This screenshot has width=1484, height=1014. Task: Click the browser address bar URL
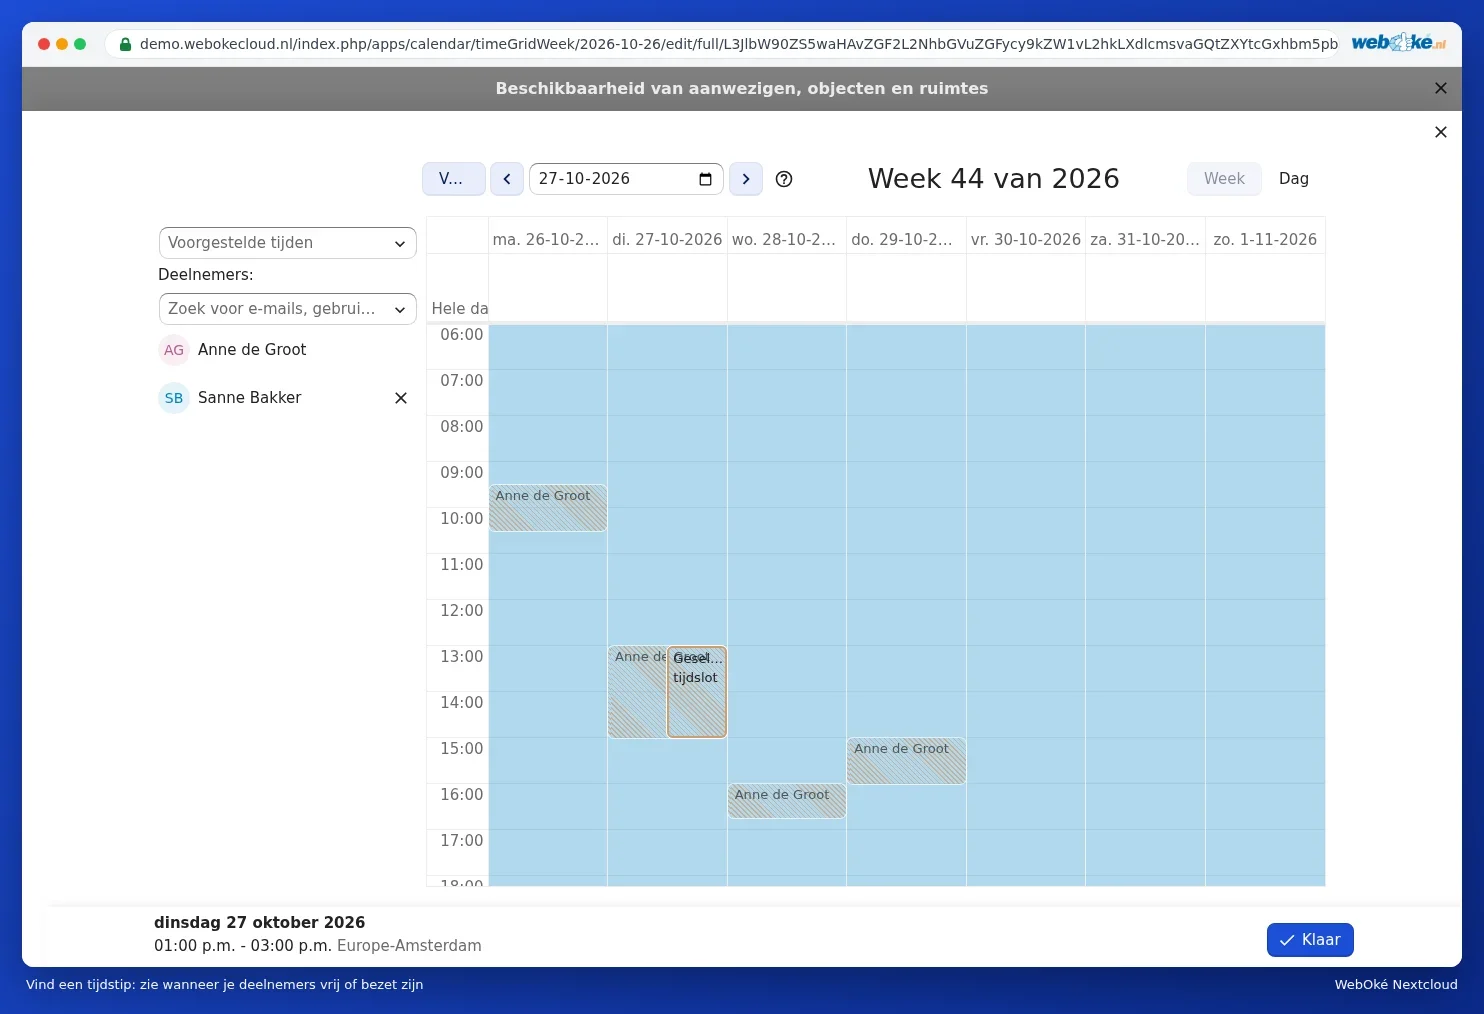[x=738, y=44]
